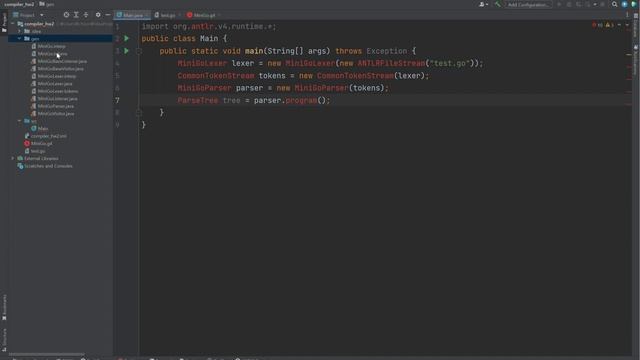Screen dimensions: 640x360
Task: Select MiniGoLexer.java in tree
Action: (52, 84)
